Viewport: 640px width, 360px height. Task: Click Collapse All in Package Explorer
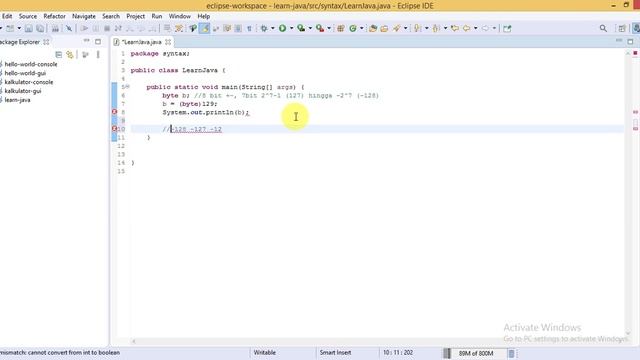58,54
